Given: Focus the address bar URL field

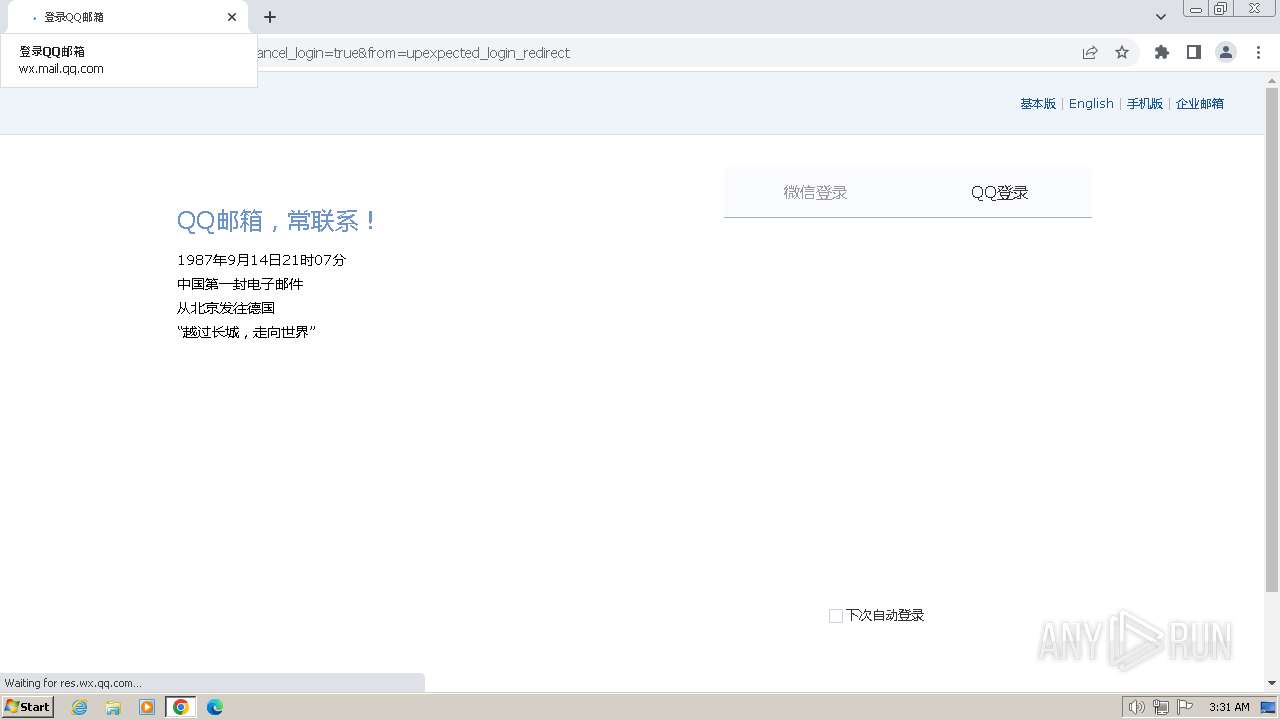Looking at the screenshot, I should tap(660, 53).
